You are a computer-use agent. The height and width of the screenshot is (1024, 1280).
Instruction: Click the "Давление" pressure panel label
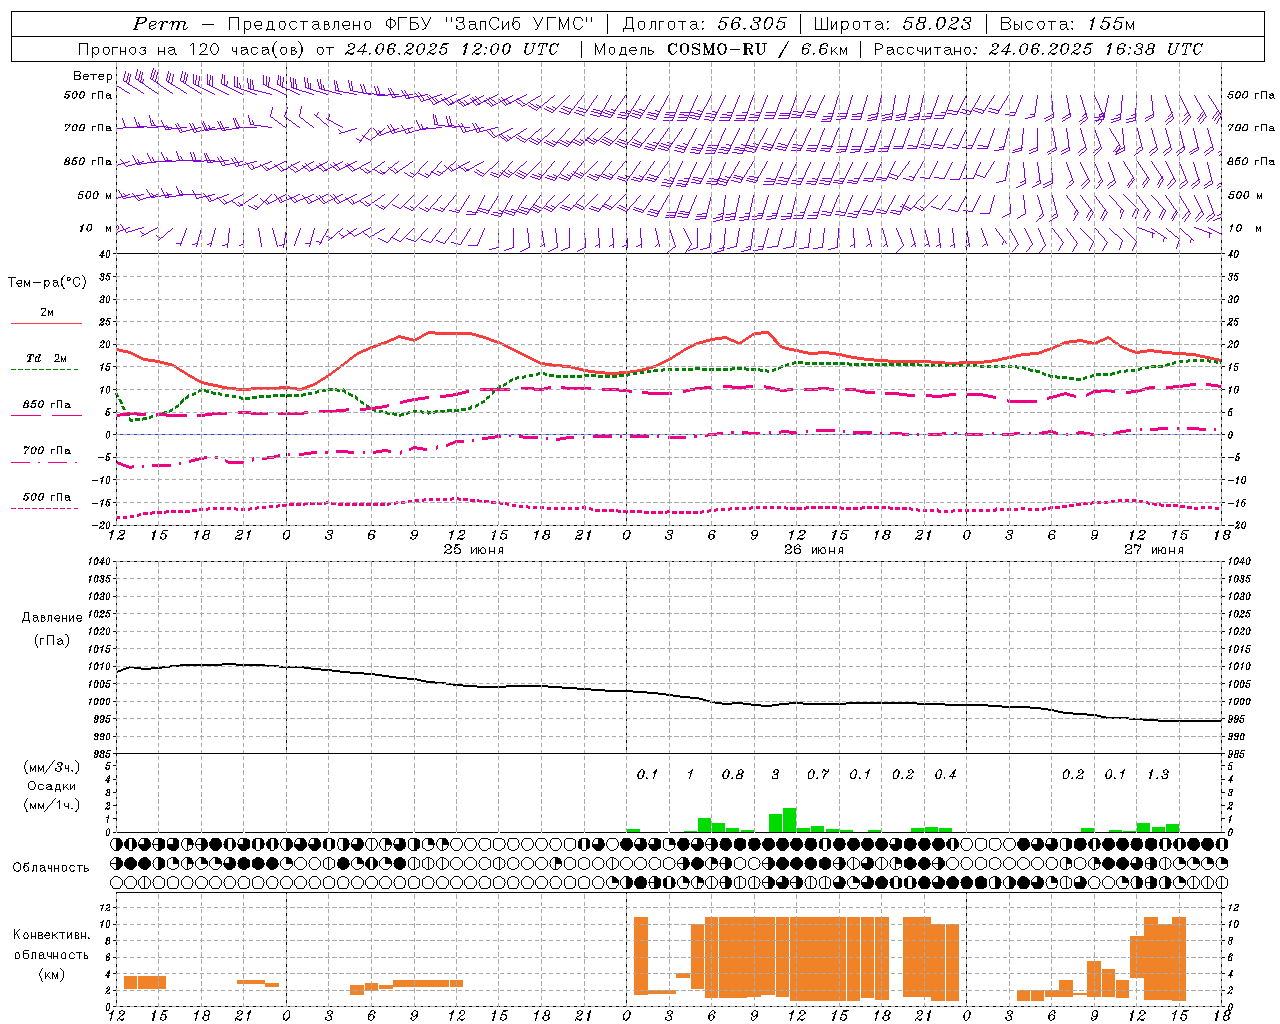pos(52,618)
